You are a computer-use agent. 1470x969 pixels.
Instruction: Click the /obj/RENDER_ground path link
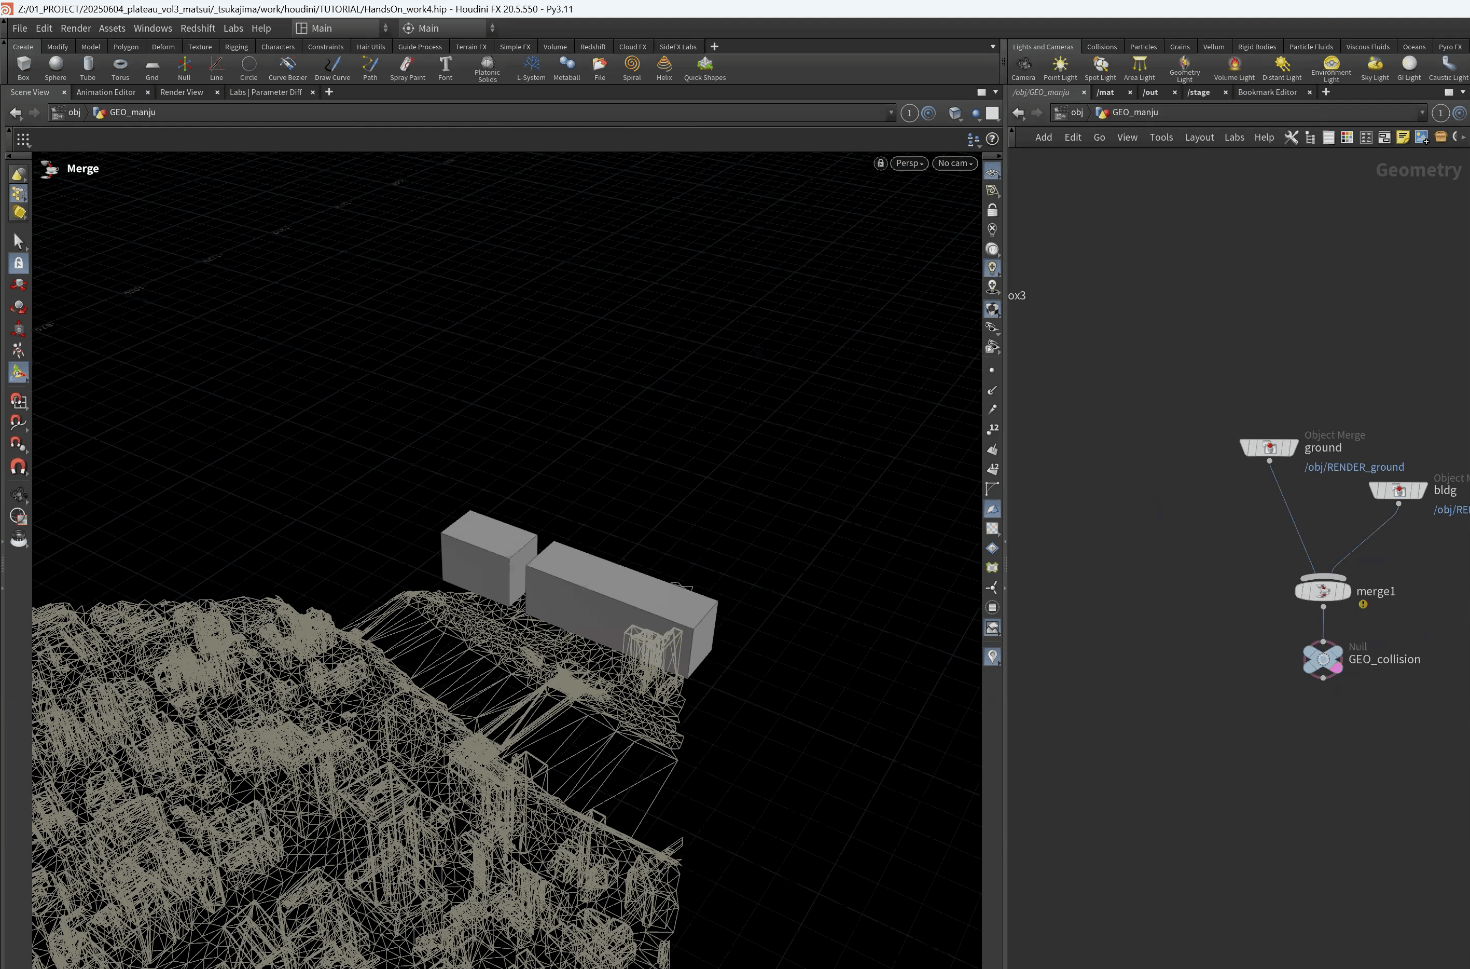[1354, 467]
